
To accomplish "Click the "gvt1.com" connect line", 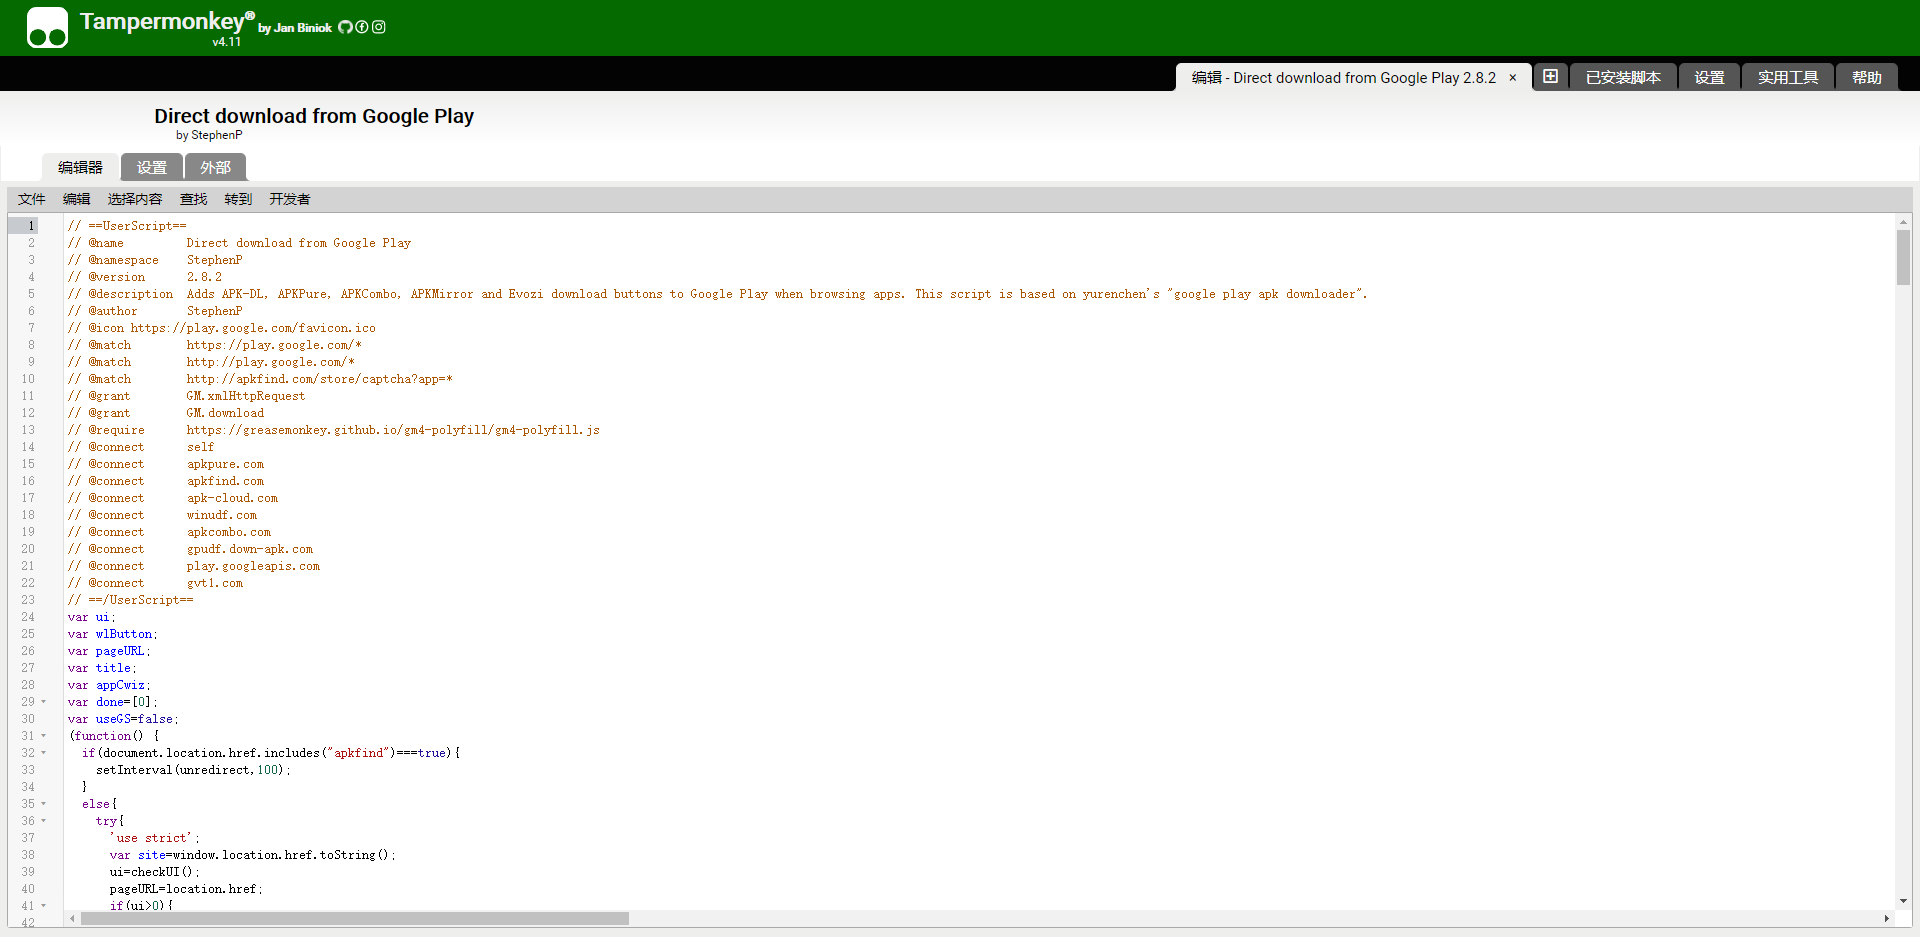I will coord(215,583).
